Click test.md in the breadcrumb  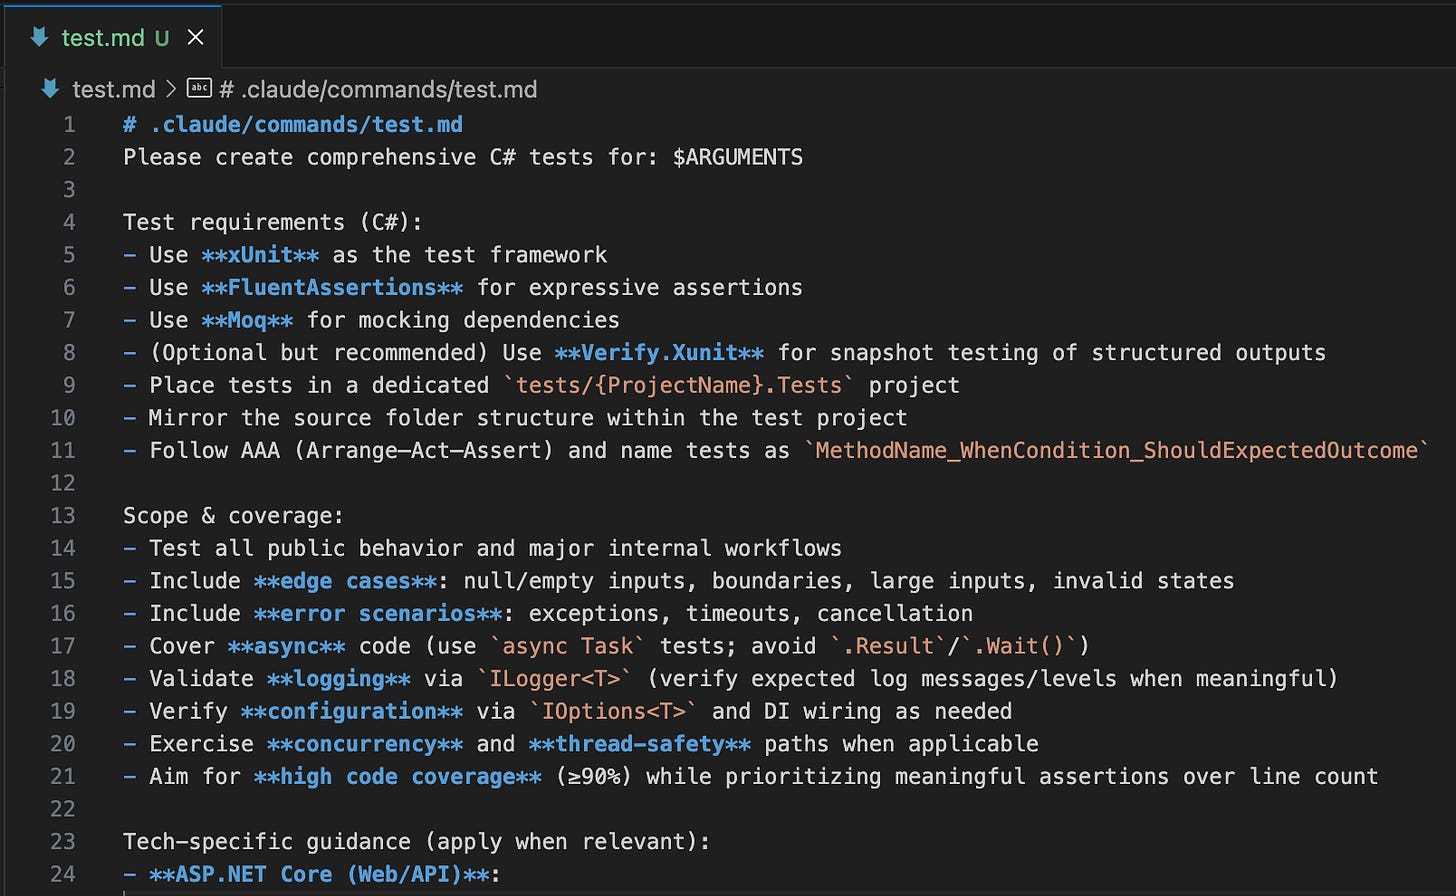114,89
